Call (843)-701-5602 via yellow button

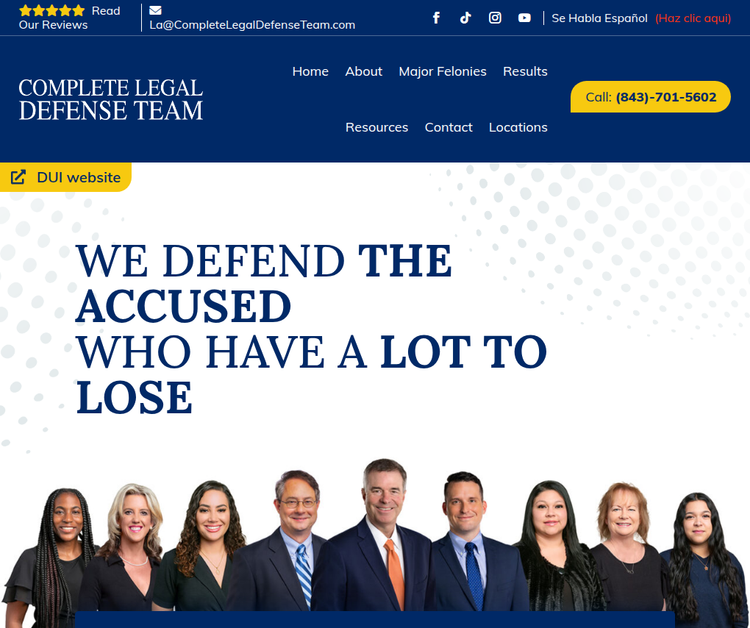tap(651, 97)
